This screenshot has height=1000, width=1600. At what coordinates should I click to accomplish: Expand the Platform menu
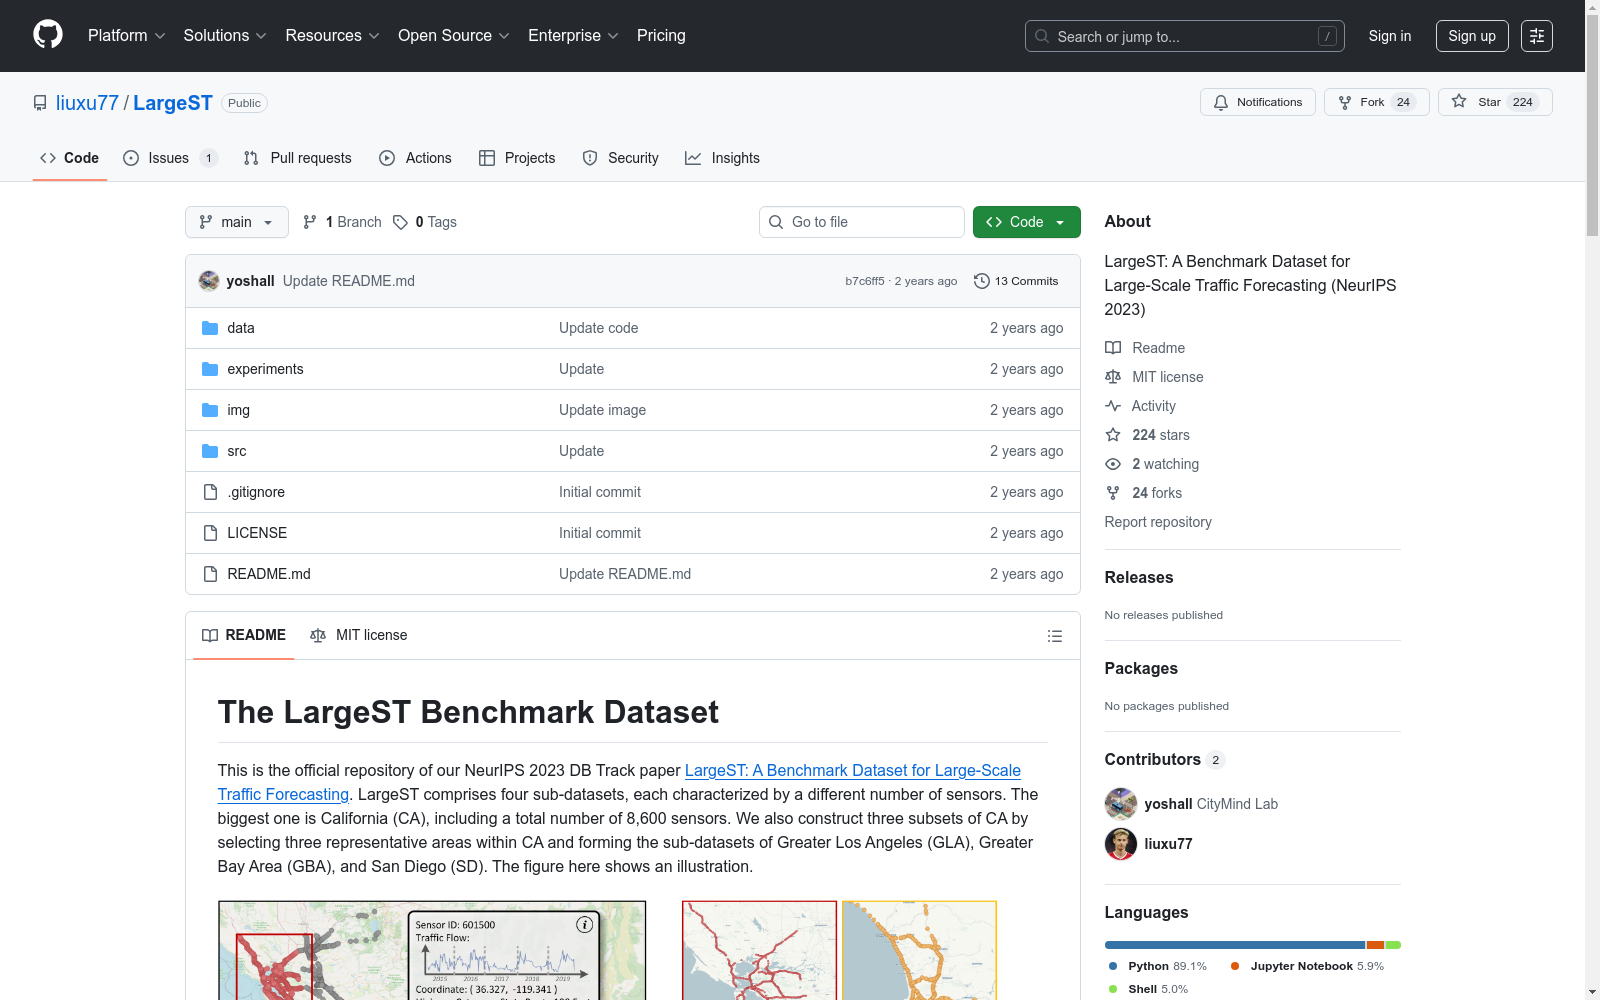coord(127,36)
